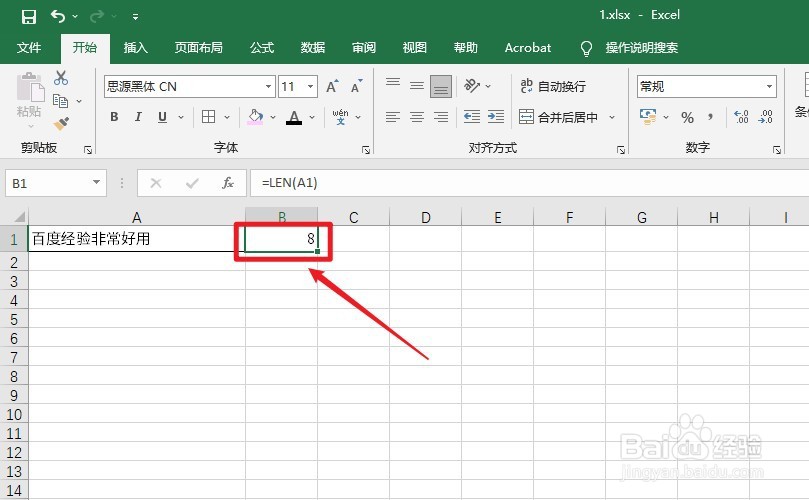Screen dimensions: 809x500
Task: Select Top Align icon
Action: click(x=393, y=85)
